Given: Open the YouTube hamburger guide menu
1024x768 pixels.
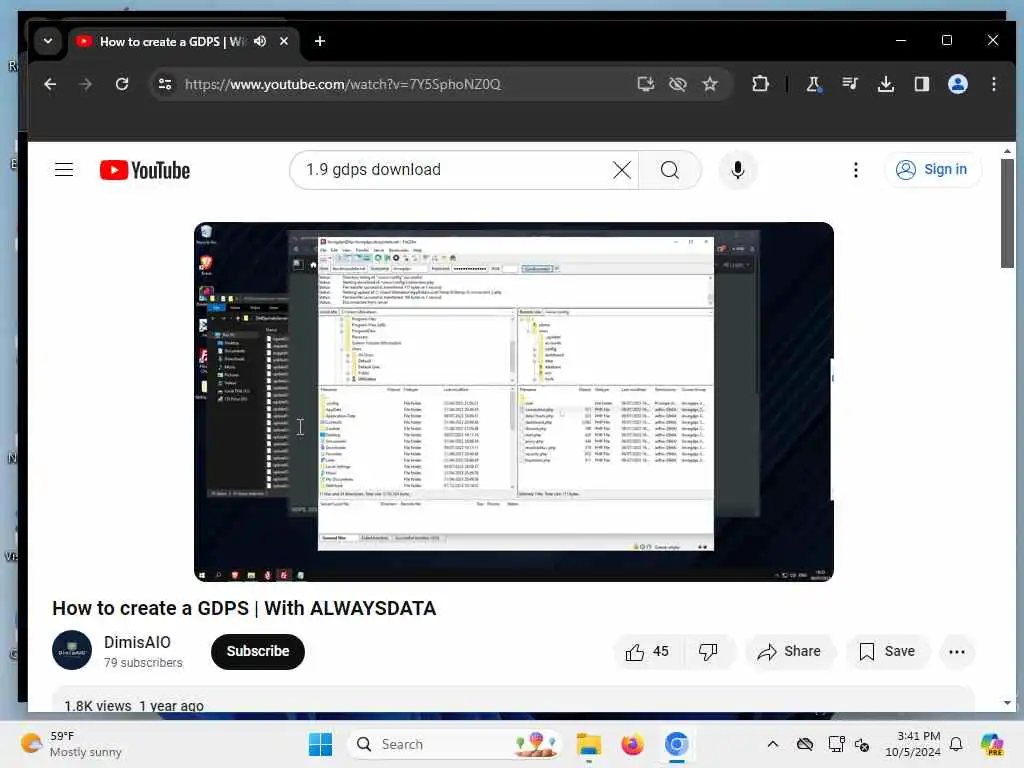Looking at the screenshot, I should tap(64, 170).
